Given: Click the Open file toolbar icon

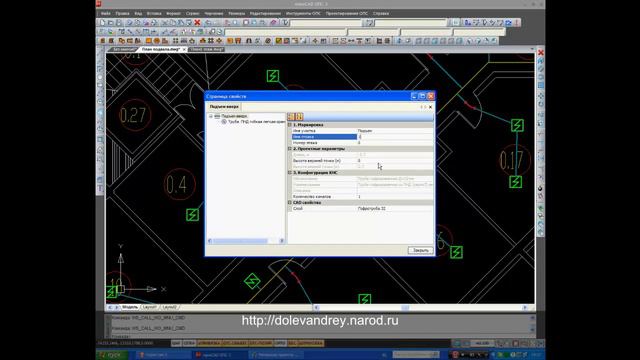Looking at the screenshot, I should pos(111,22).
